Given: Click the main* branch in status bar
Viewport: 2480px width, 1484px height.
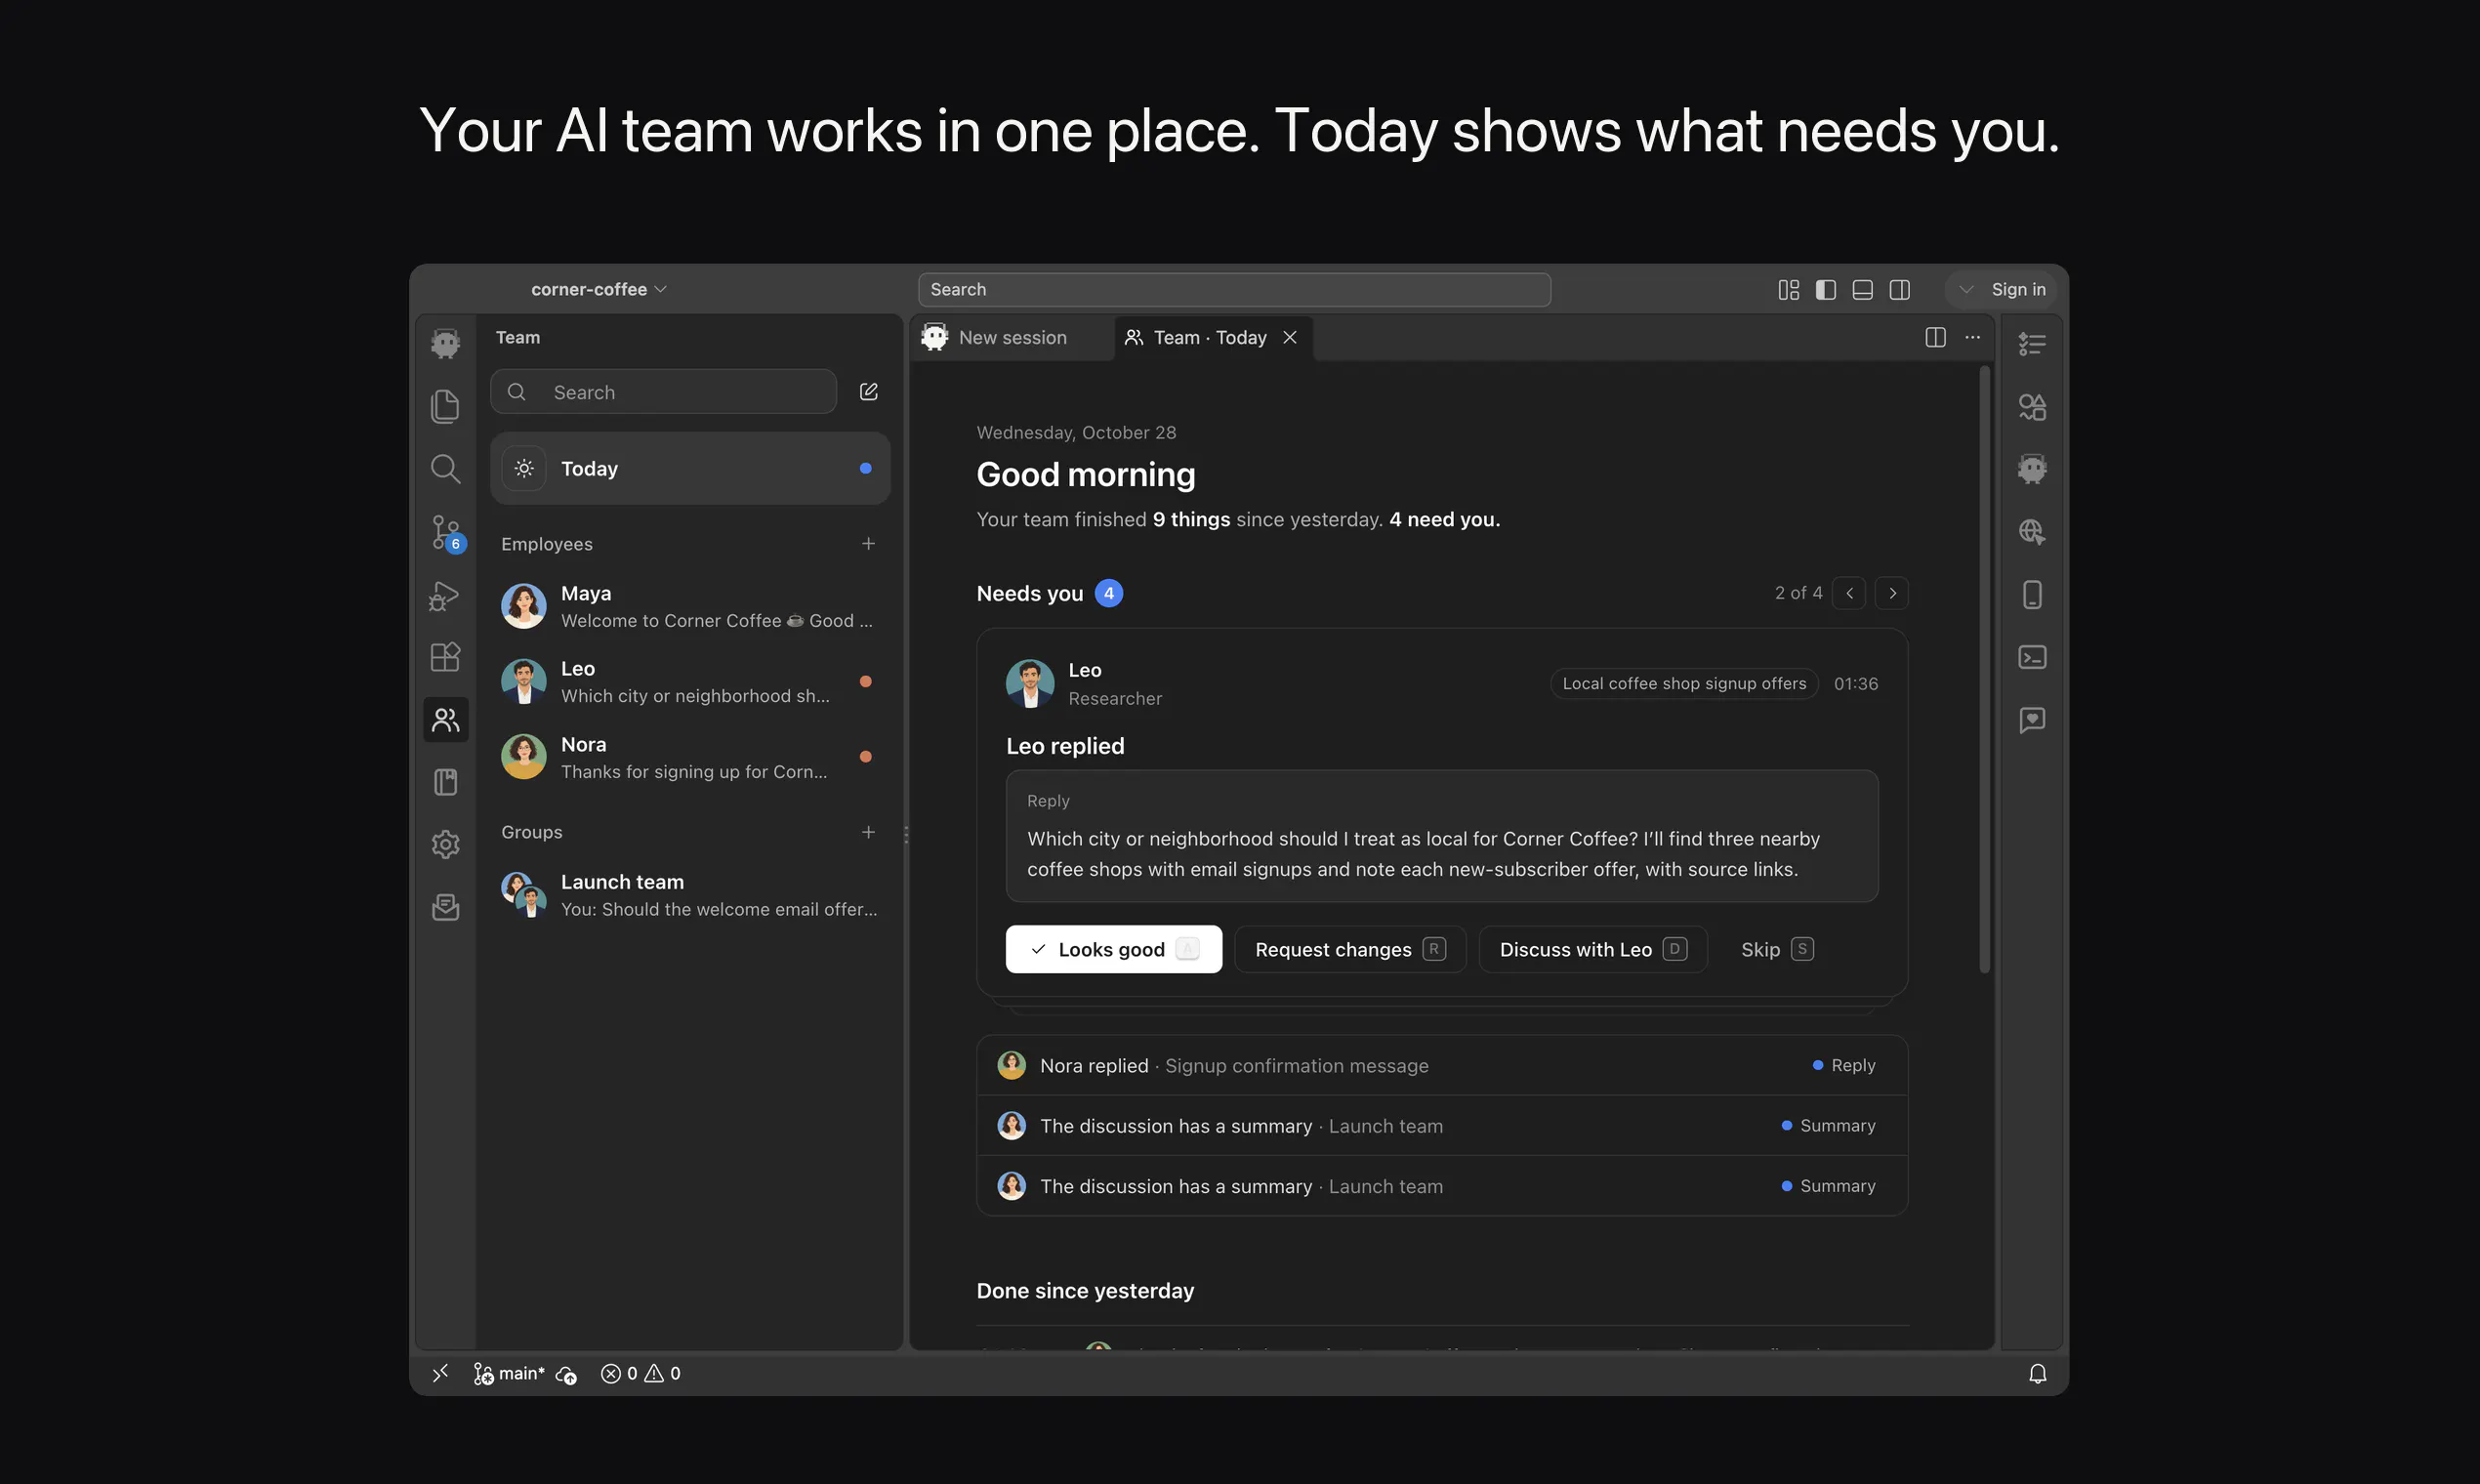Looking at the screenshot, I should (509, 1374).
